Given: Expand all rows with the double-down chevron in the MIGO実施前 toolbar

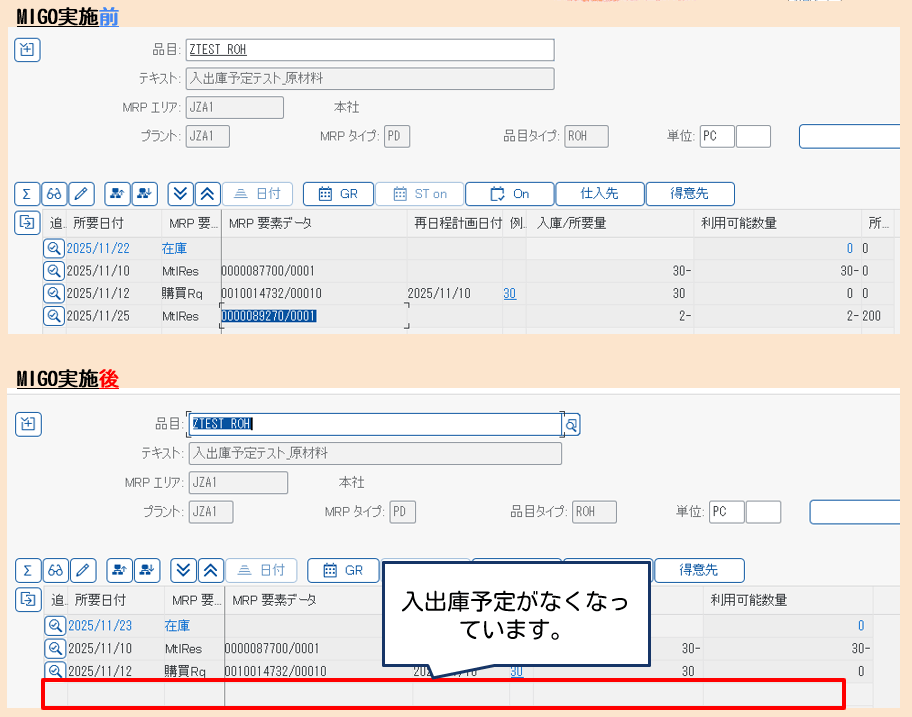Looking at the screenshot, I should [179, 194].
